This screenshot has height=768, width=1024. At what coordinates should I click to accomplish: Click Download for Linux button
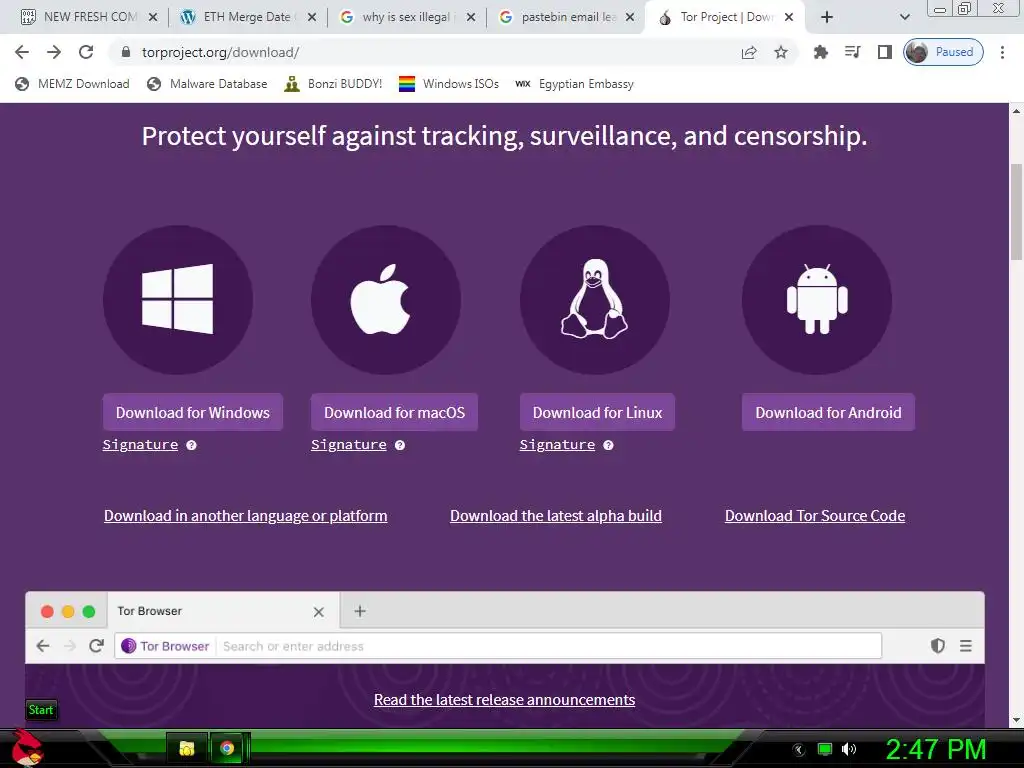(x=598, y=412)
